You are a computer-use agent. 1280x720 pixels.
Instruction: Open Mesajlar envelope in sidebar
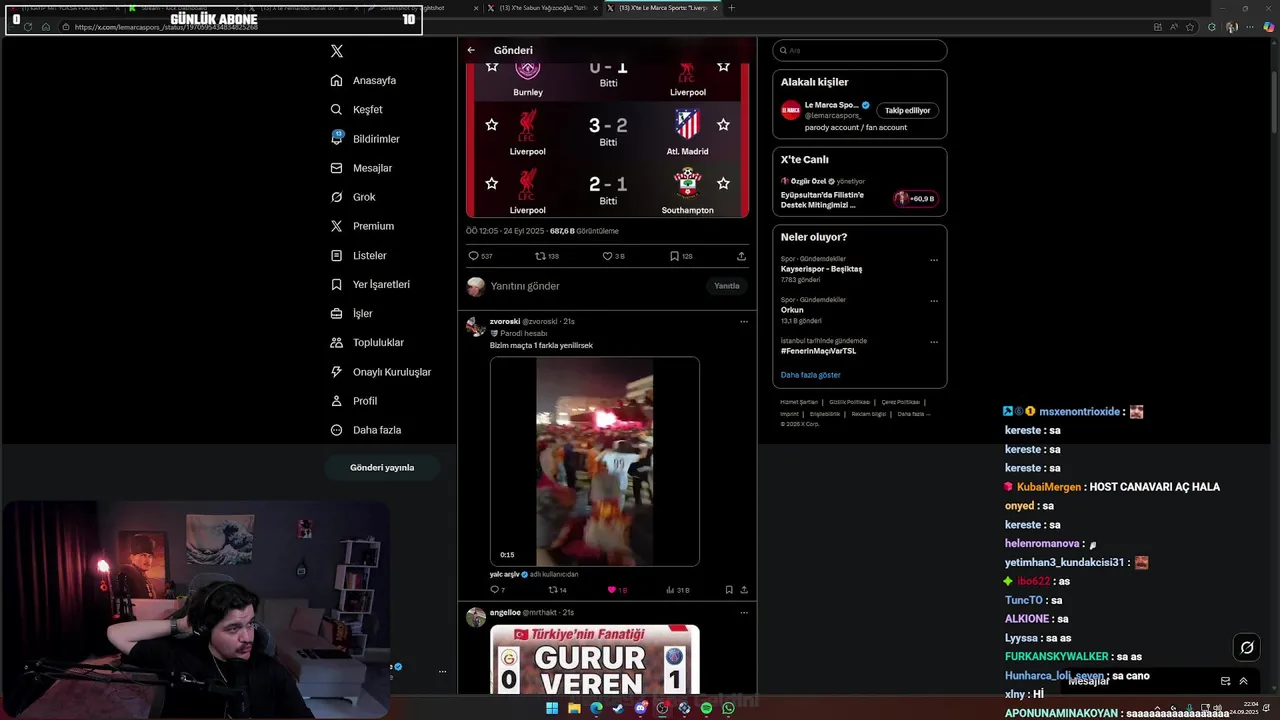click(x=337, y=168)
